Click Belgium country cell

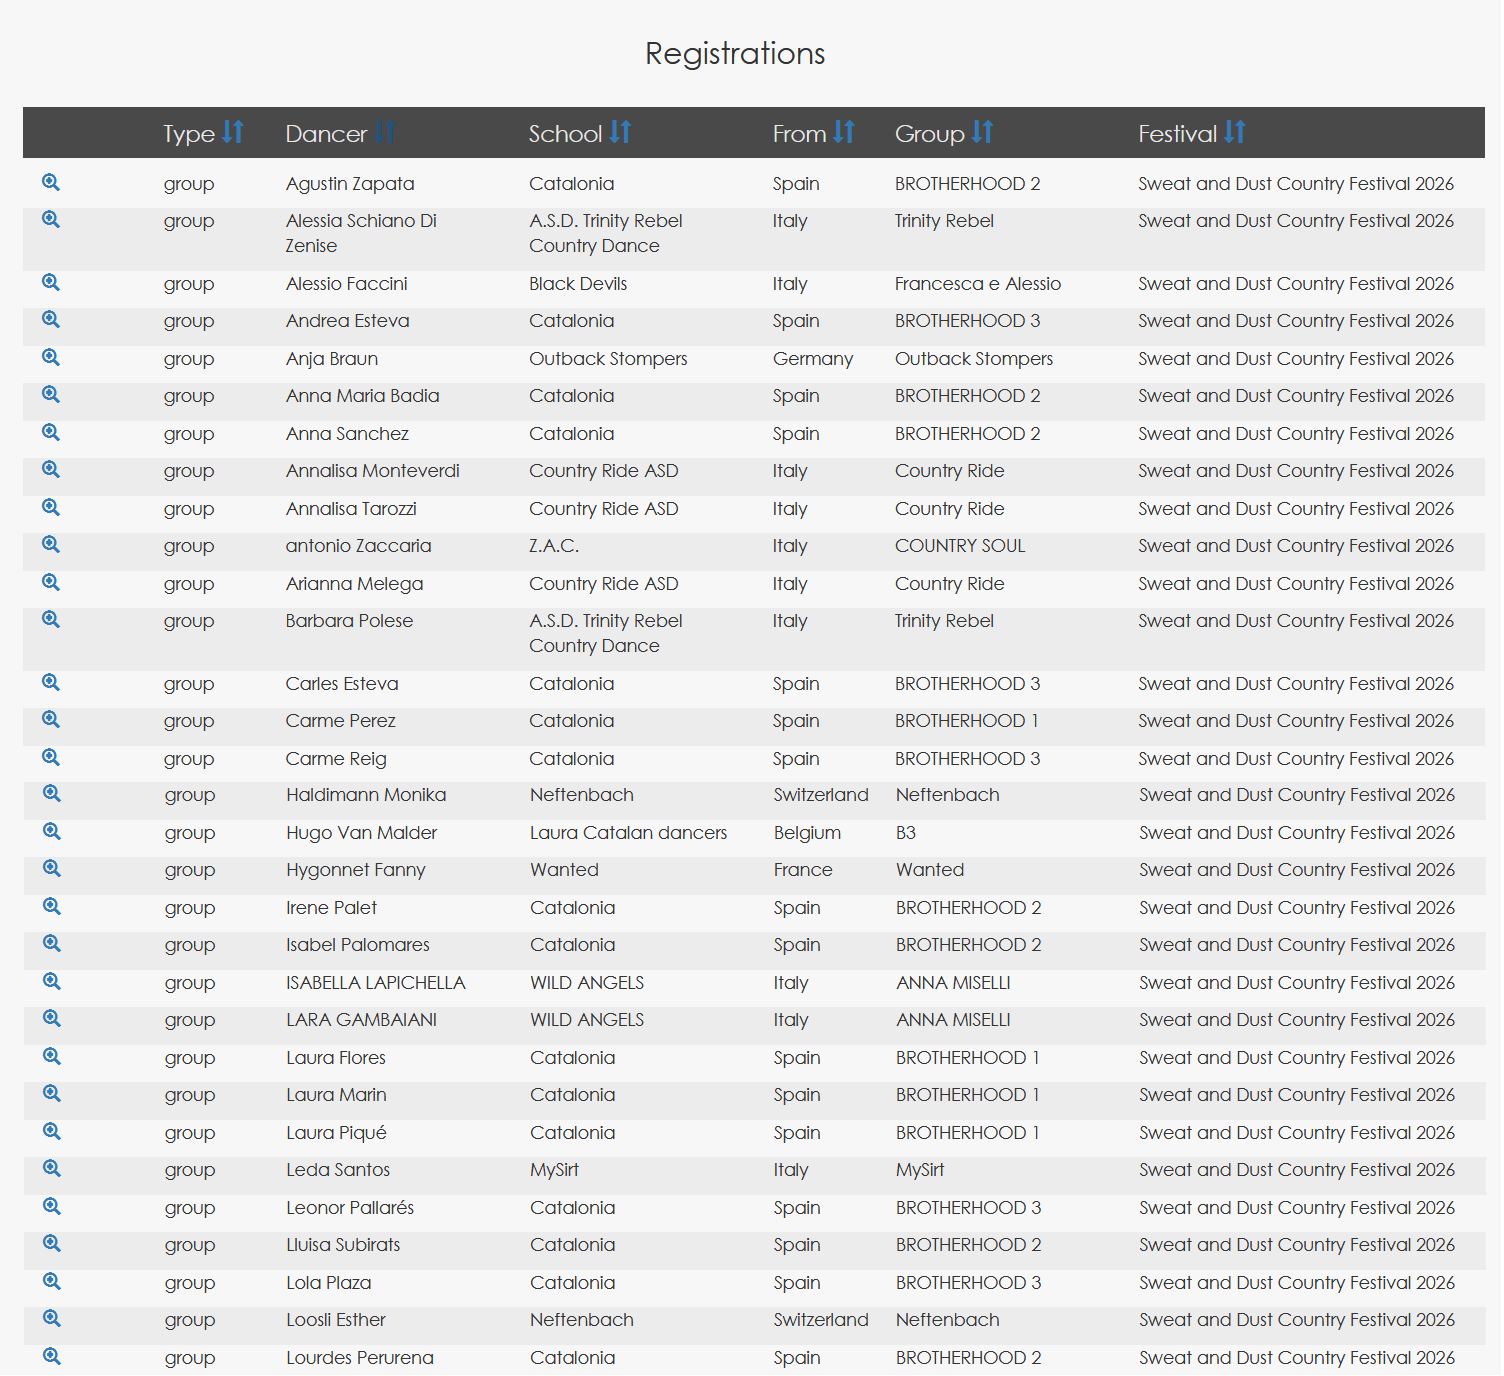tap(807, 833)
